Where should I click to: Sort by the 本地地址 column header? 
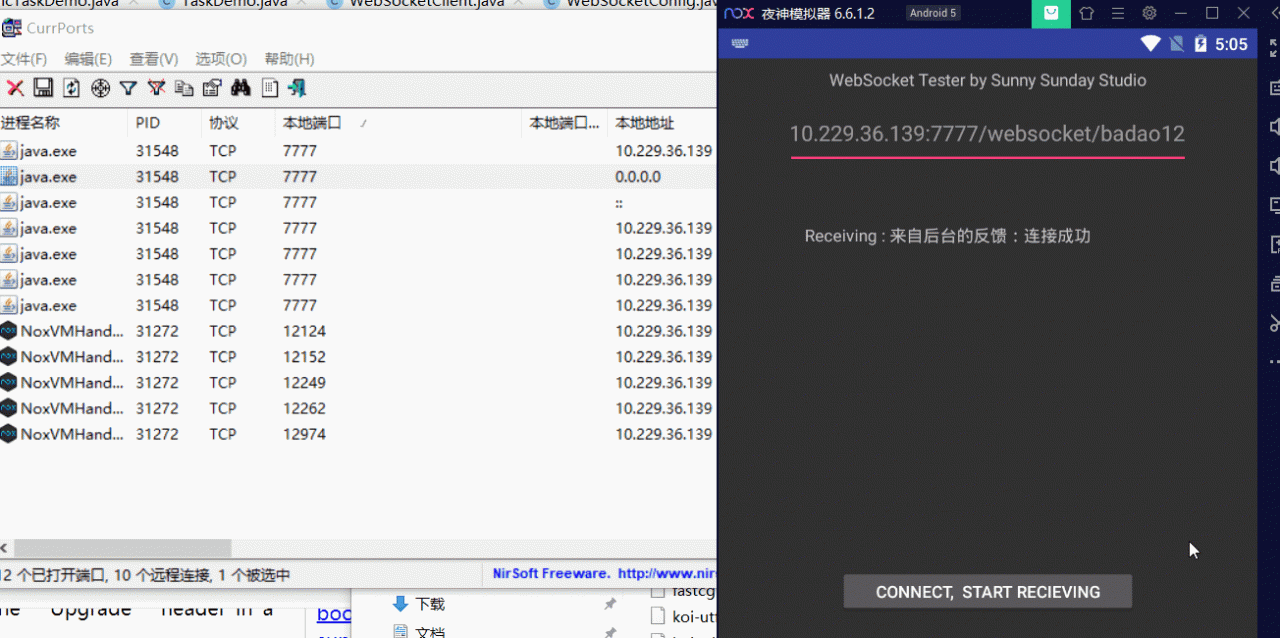pyautogui.click(x=662, y=123)
